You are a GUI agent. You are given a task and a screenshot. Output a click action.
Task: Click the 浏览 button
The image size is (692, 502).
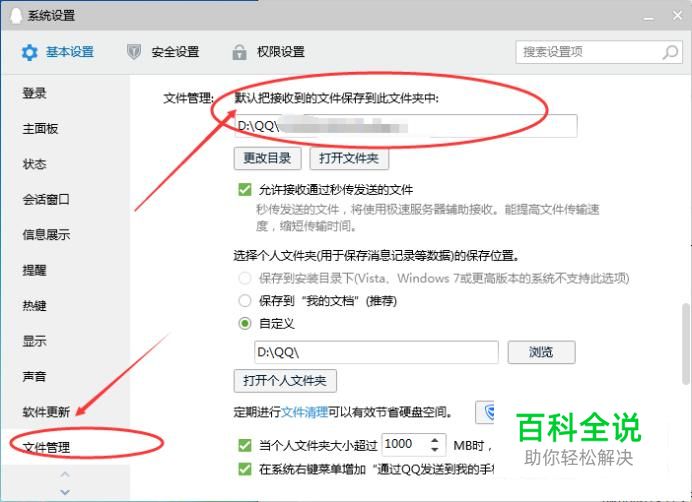(542, 352)
